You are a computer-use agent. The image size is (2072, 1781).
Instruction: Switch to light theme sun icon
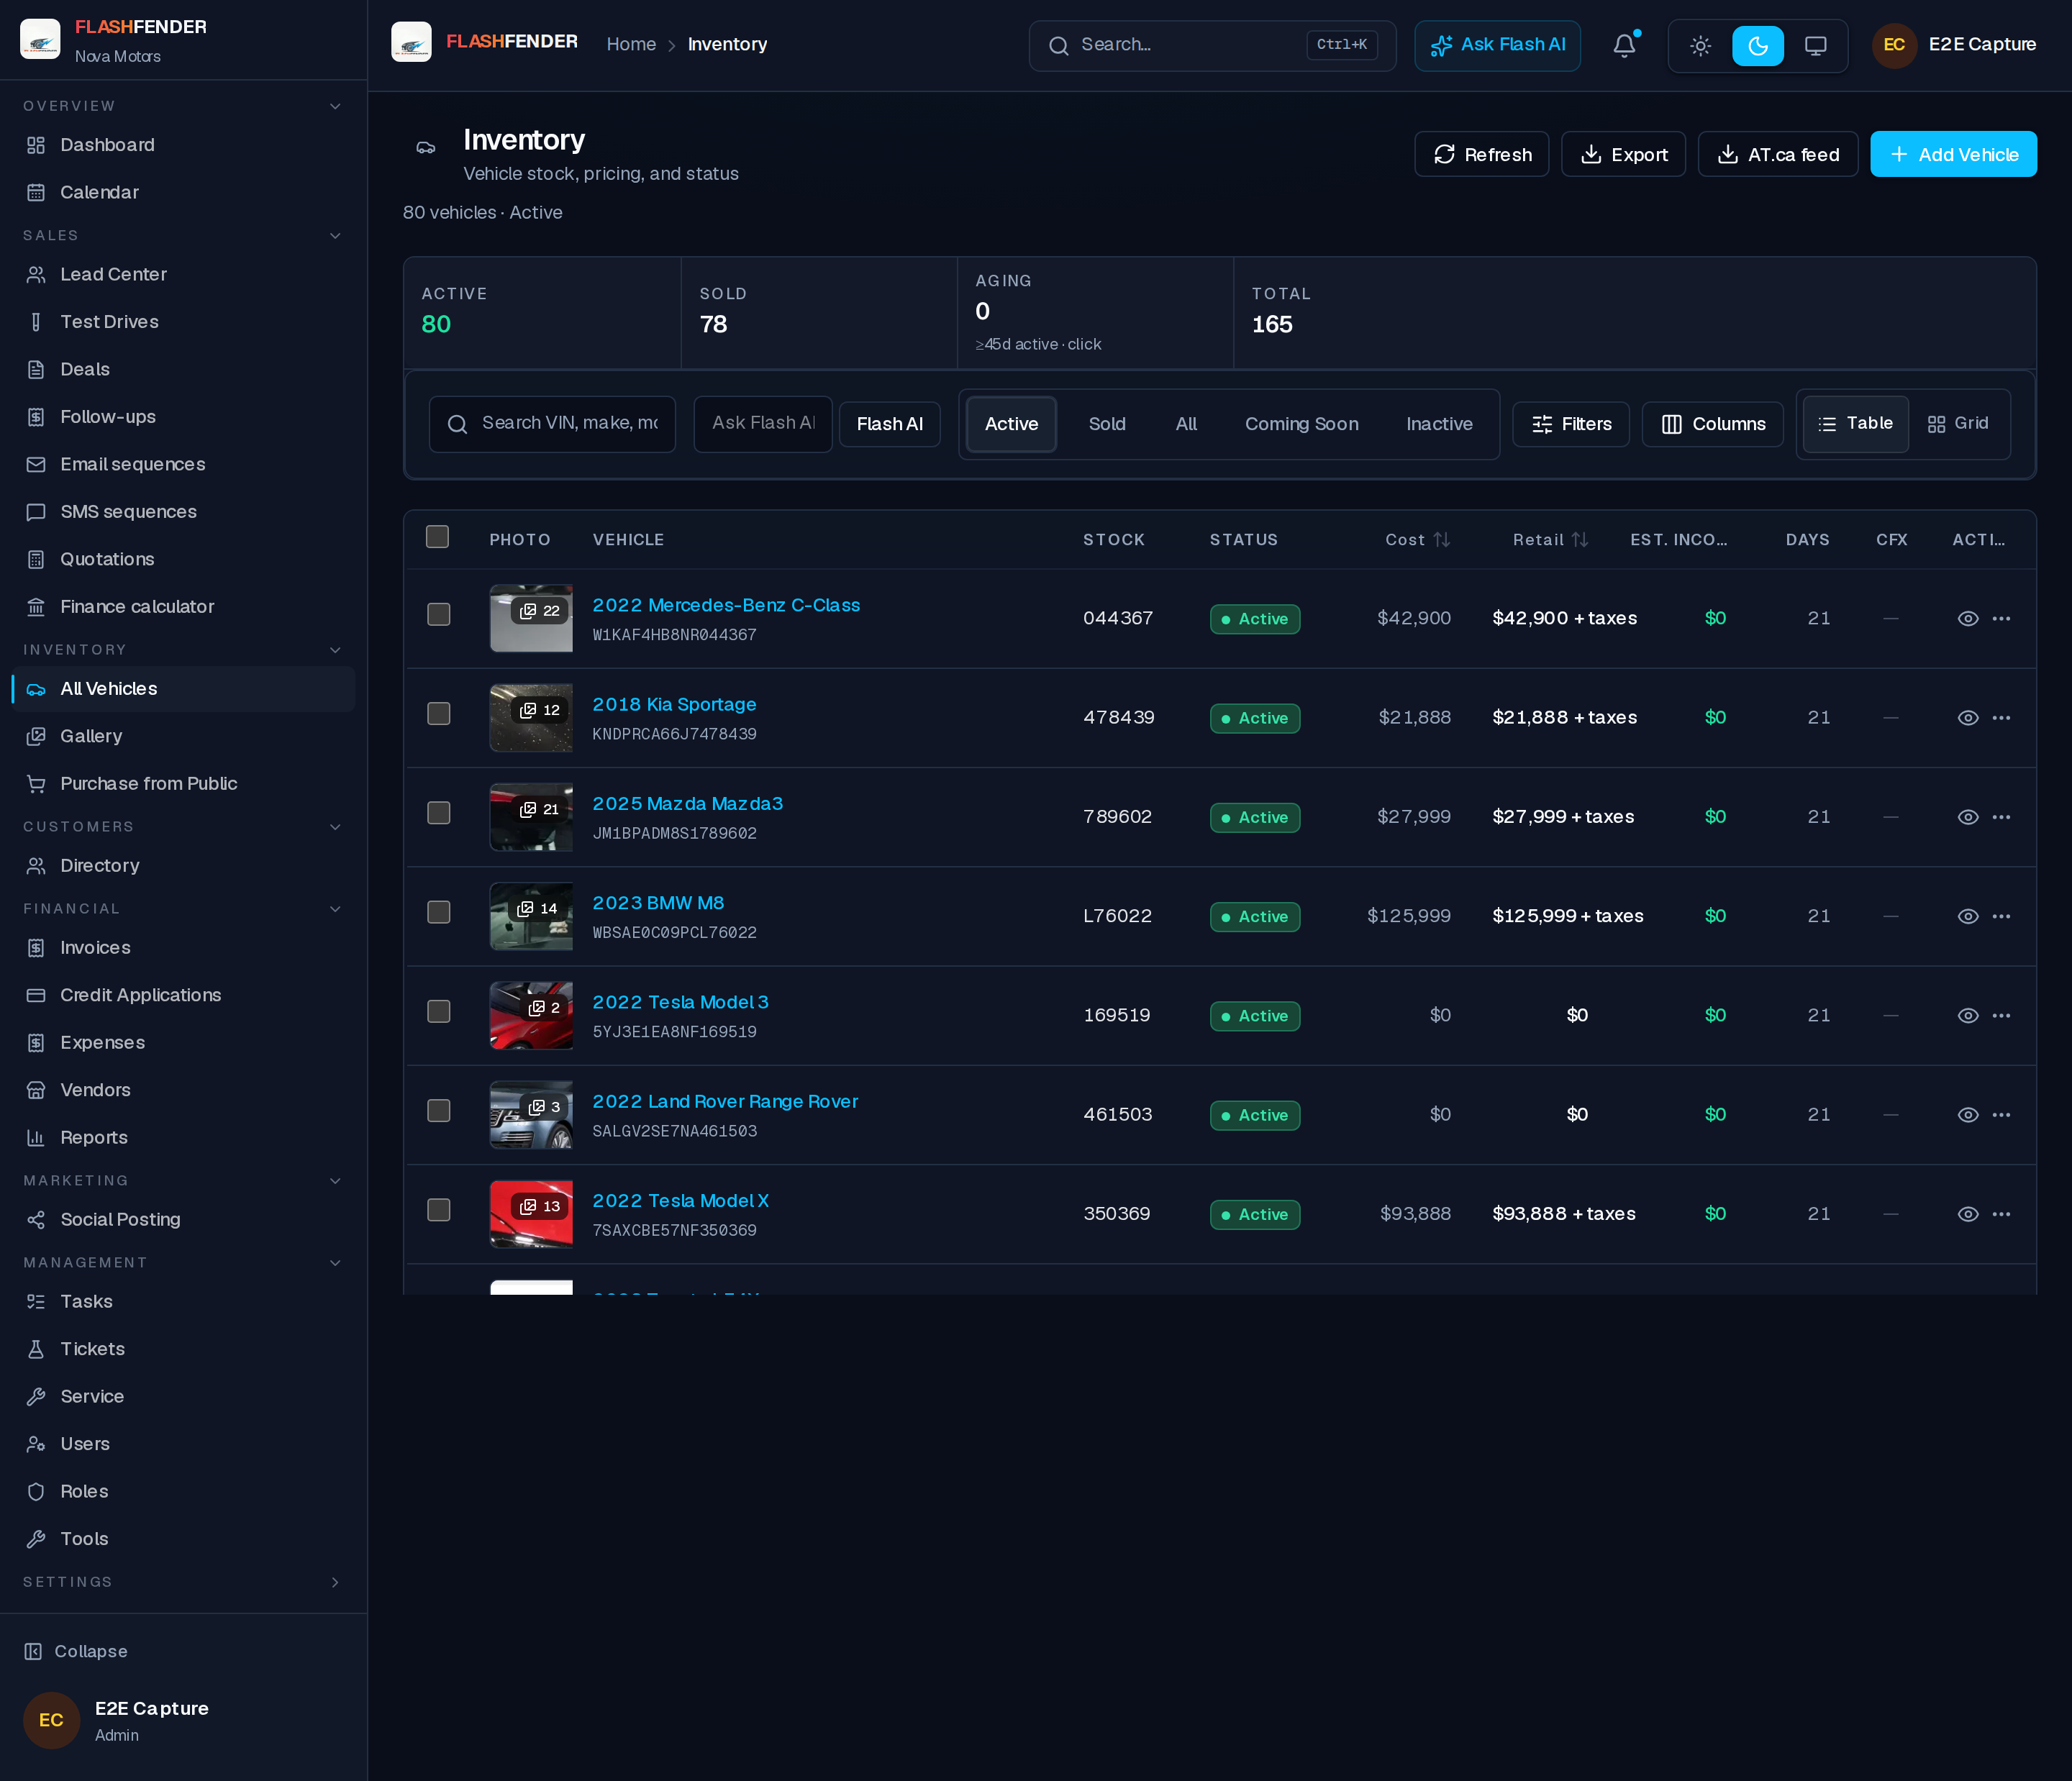click(1700, 45)
